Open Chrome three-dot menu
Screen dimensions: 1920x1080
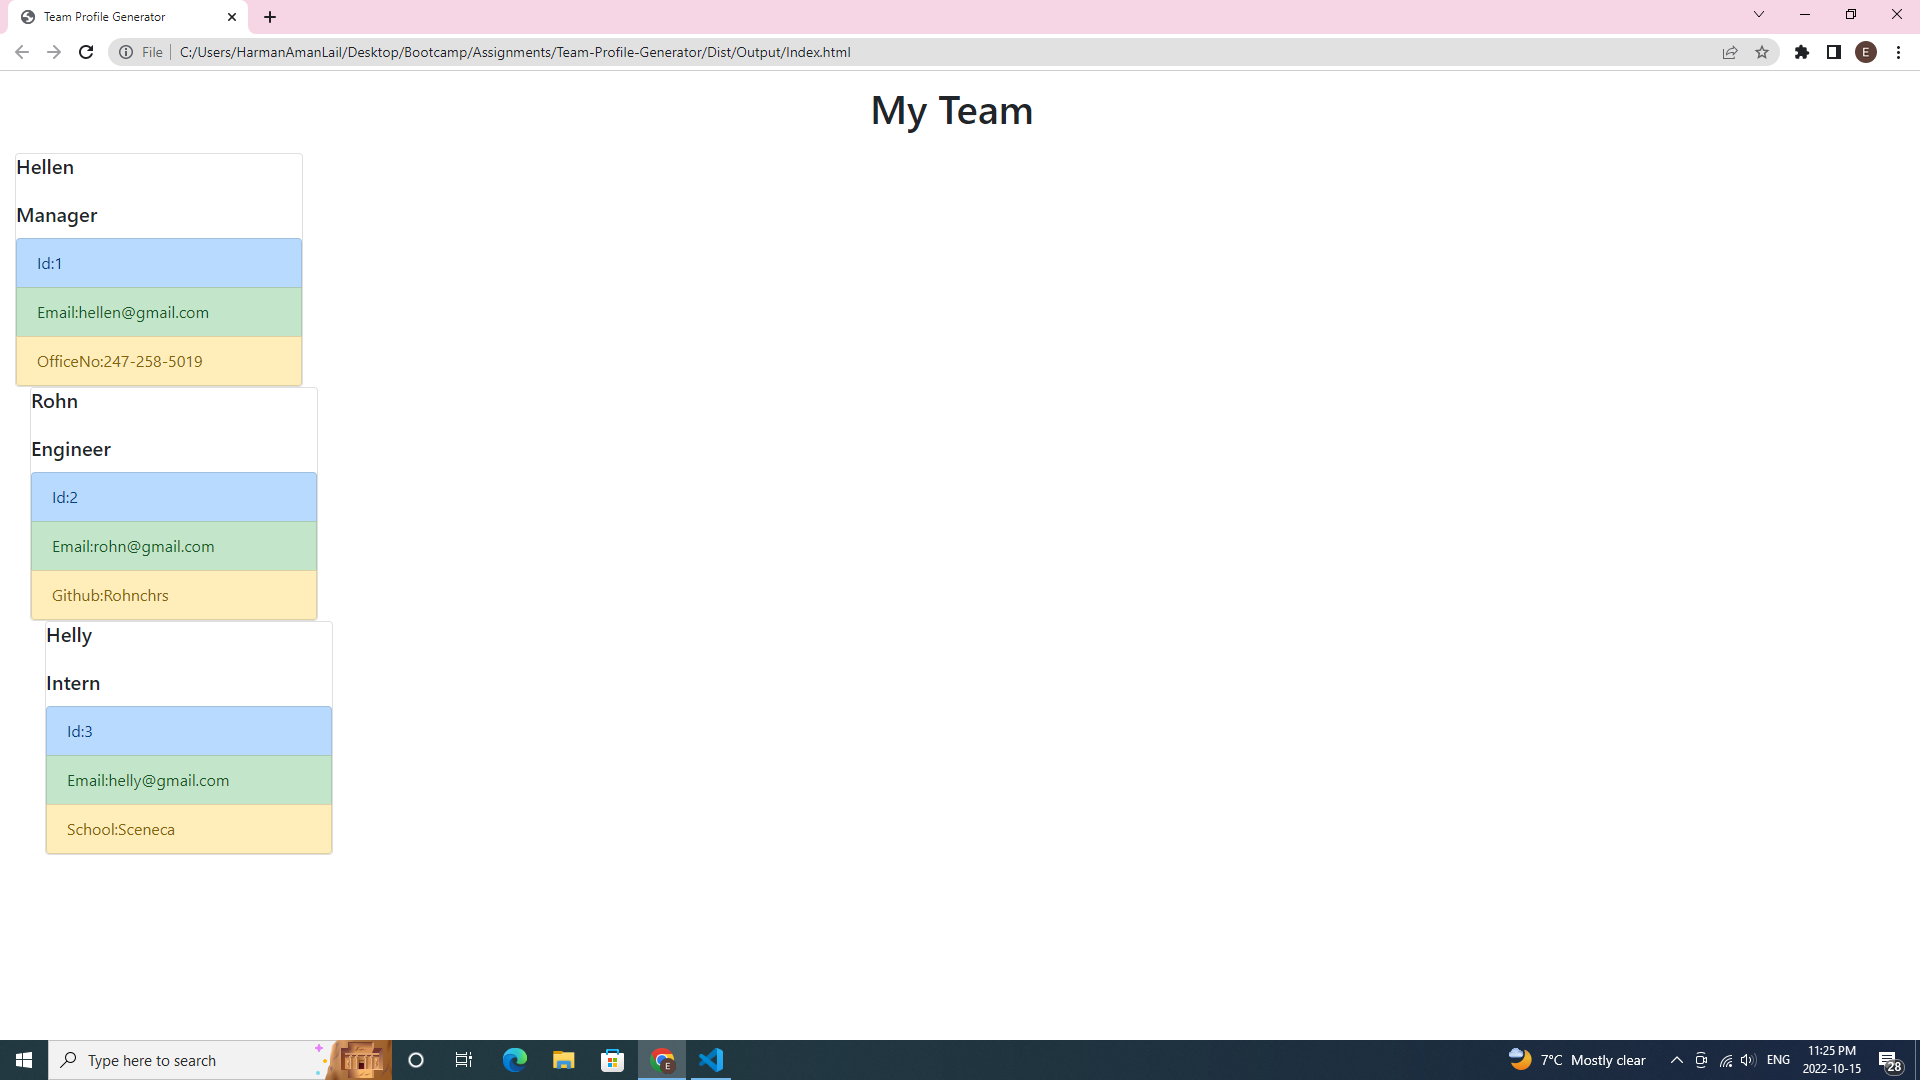(x=1898, y=52)
